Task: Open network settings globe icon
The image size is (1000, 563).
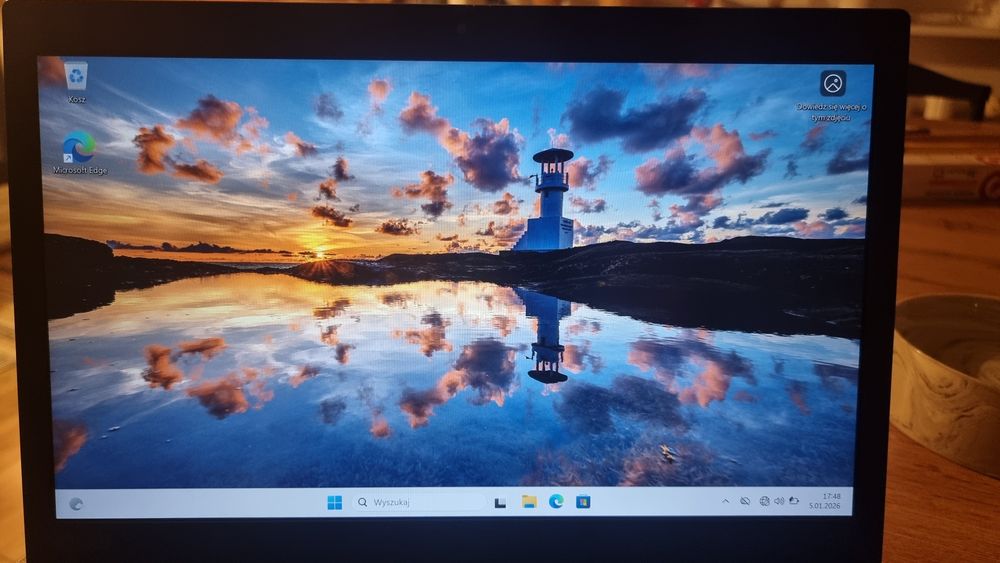Action: [x=765, y=501]
